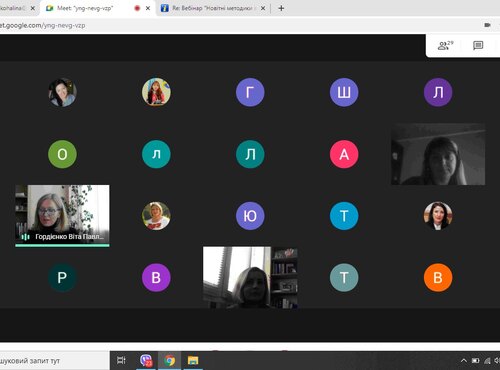Click the Chrome icon in the taskbar
Image resolution: width=500 pixels, height=370 pixels.
pyautogui.click(x=169, y=360)
